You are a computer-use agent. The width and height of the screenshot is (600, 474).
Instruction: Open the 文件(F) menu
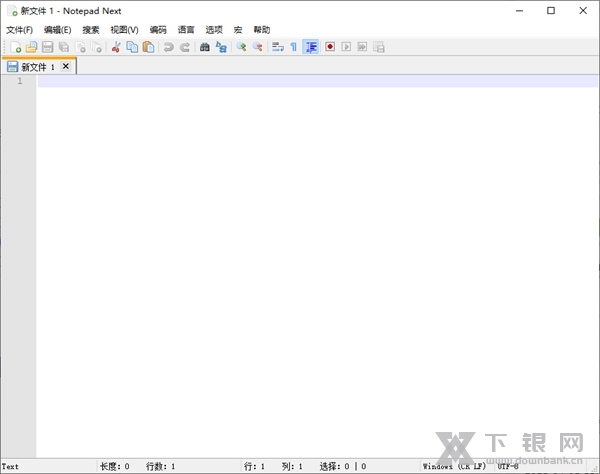pos(19,30)
